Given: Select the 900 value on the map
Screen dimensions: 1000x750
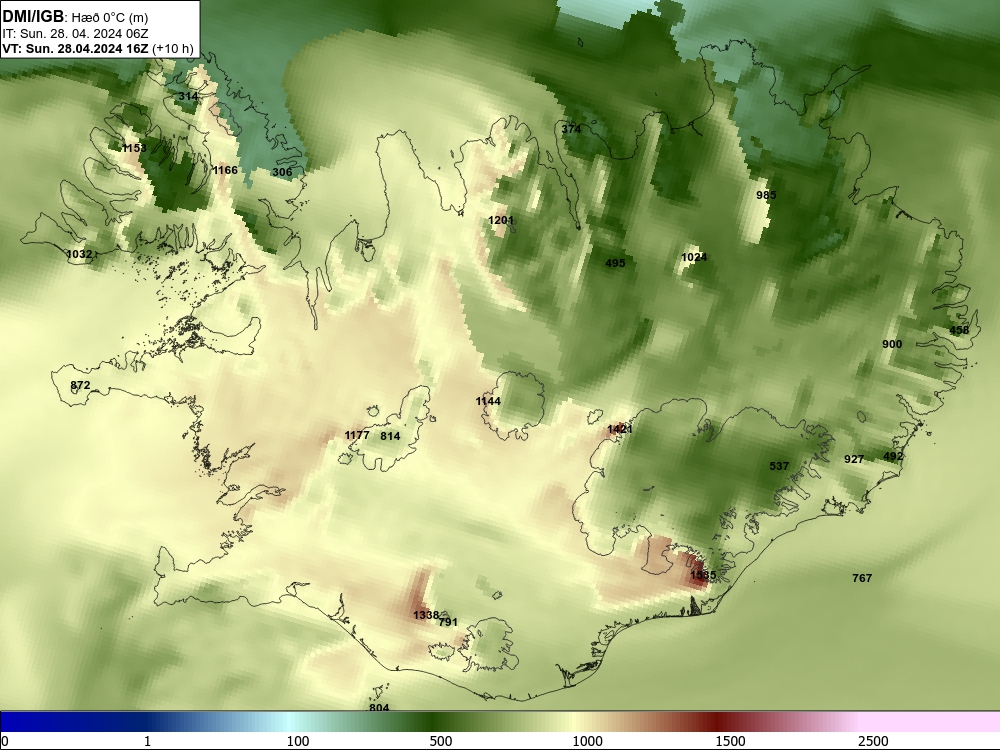Looking at the screenshot, I should tap(892, 344).
